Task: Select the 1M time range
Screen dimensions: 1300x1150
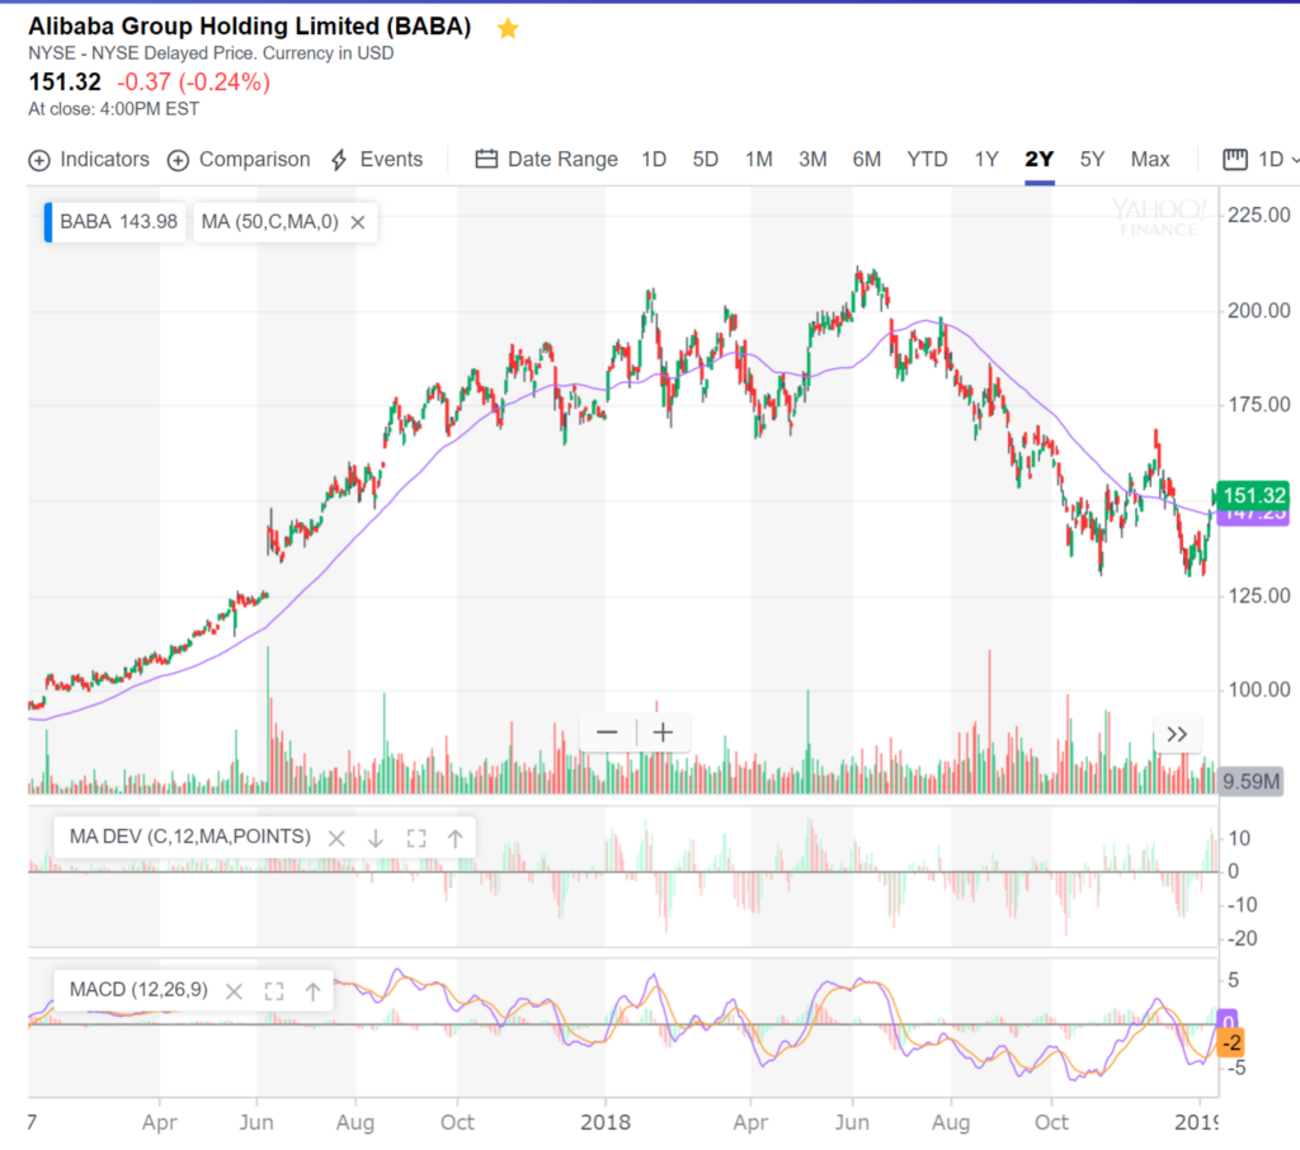Action: pos(759,160)
